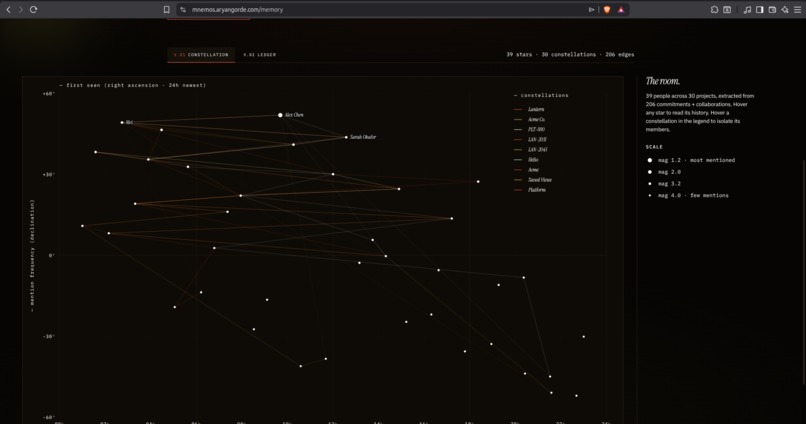
Task: Open the extensions puzzle icon
Action: coord(715,9)
